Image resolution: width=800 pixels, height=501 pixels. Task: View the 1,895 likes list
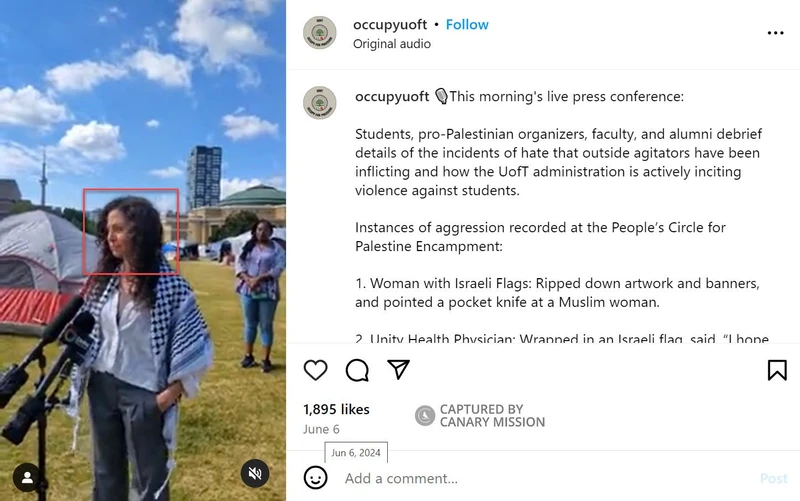click(x=336, y=409)
